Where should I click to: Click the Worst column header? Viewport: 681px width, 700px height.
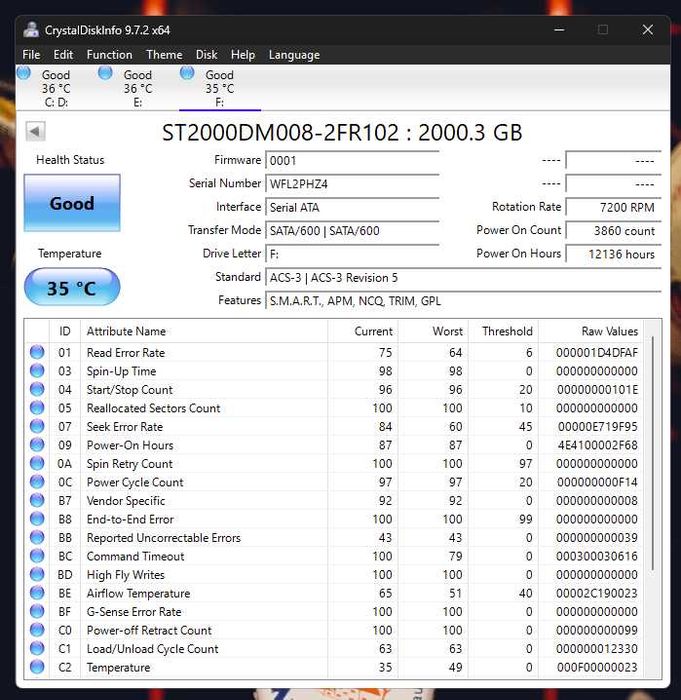433,331
